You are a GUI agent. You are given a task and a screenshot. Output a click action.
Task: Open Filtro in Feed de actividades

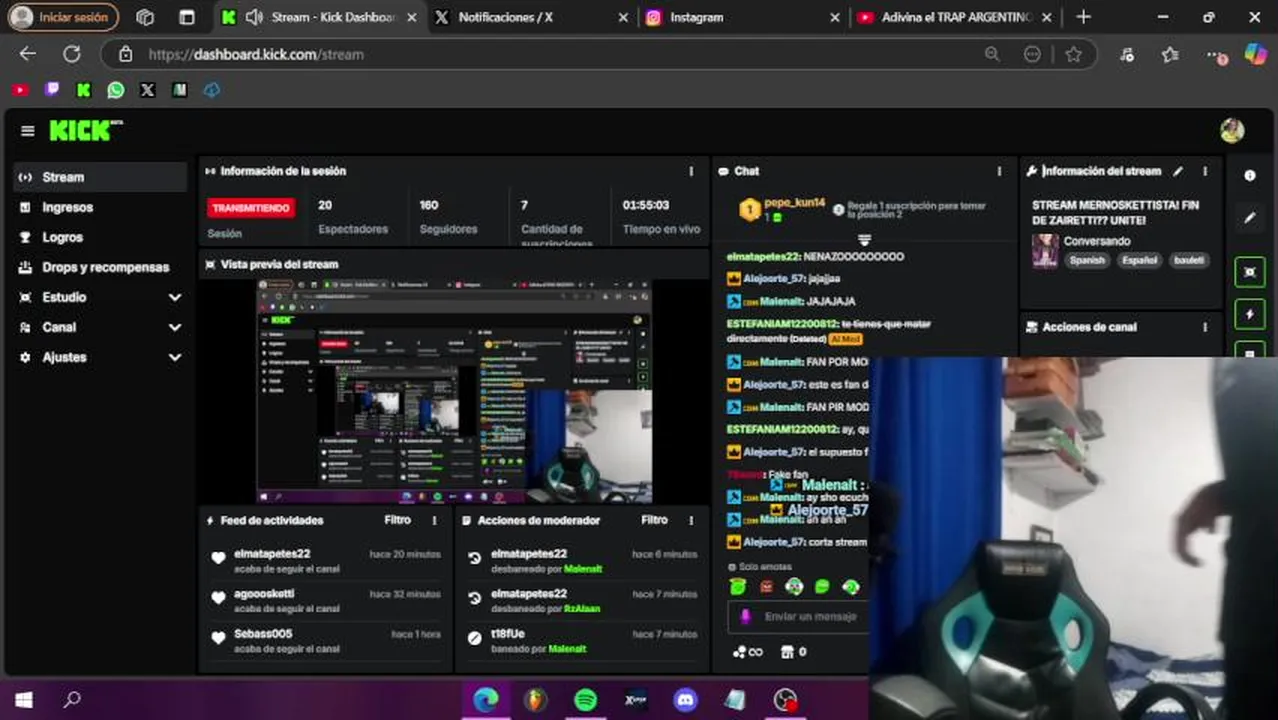pos(397,520)
